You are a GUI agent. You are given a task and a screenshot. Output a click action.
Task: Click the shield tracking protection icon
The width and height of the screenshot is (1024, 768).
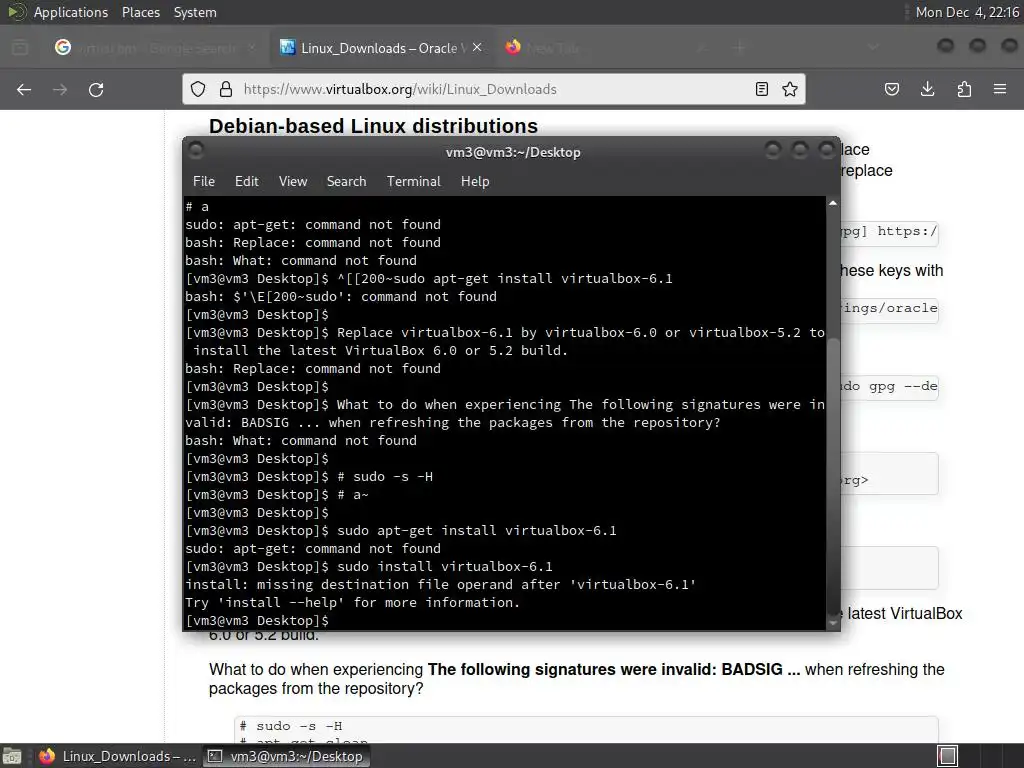click(198, 89)
